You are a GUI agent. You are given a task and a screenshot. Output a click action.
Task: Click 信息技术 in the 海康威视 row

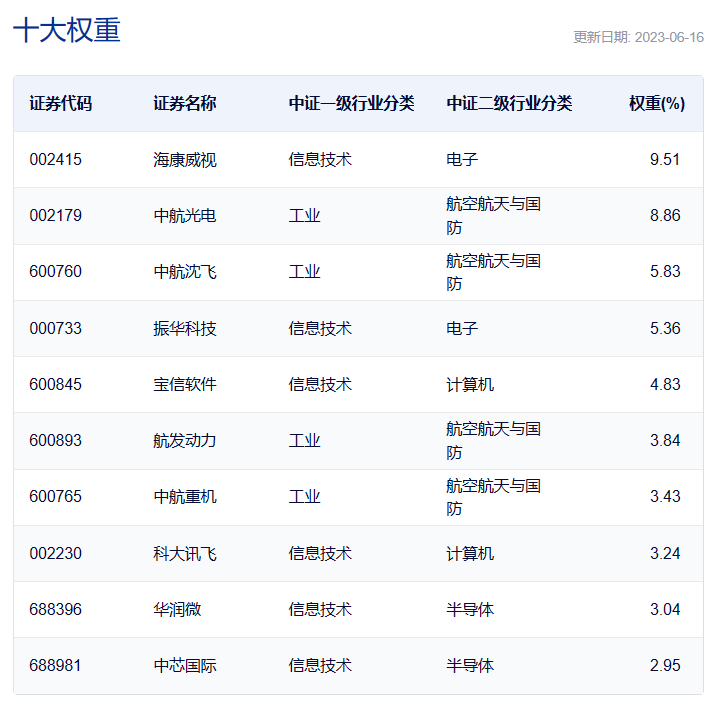tap(320, 160)
